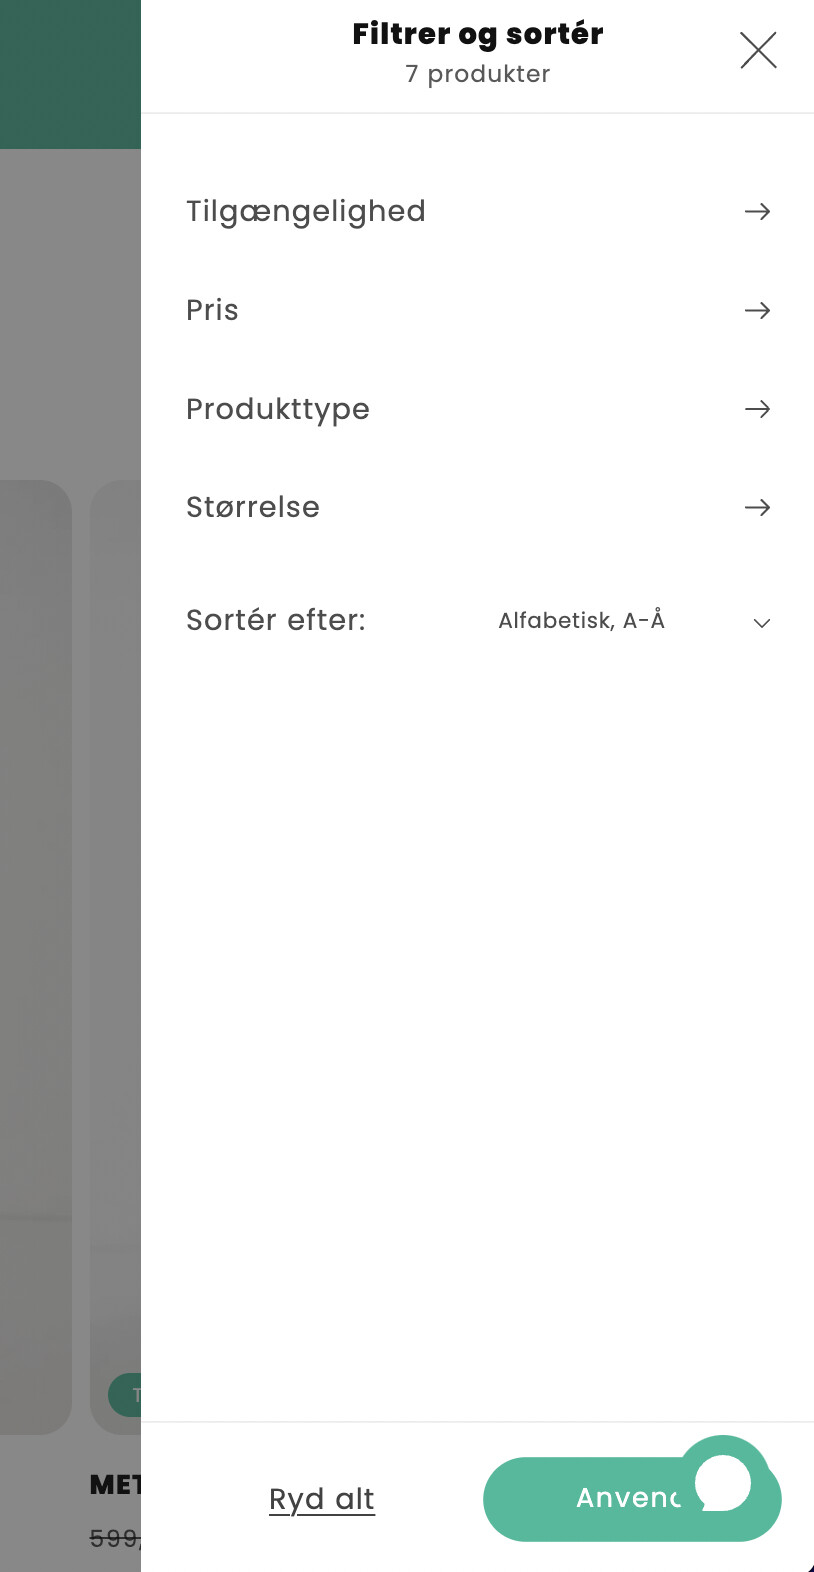
Task: Click the arrow icon next to Størrelse
Action: tap(757, 507)
